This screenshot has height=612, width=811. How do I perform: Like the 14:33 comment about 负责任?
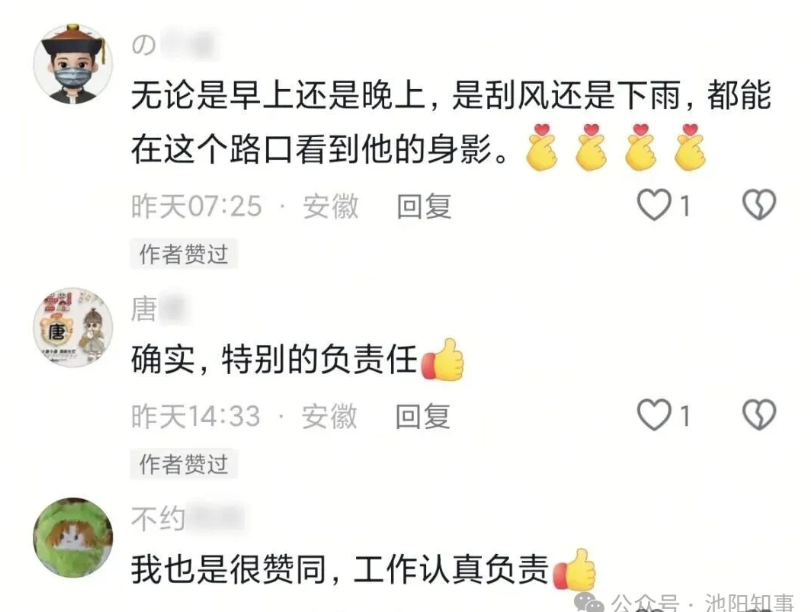pos(655,415)
